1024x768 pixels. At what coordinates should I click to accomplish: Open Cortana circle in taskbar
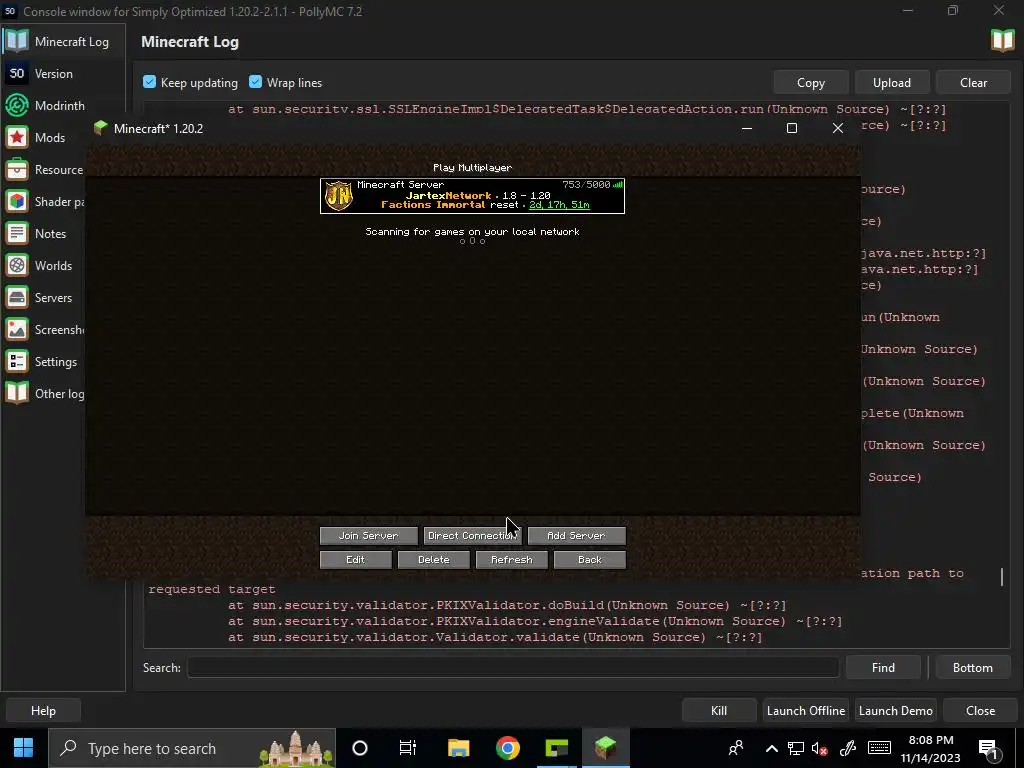(x=360, y=748)
